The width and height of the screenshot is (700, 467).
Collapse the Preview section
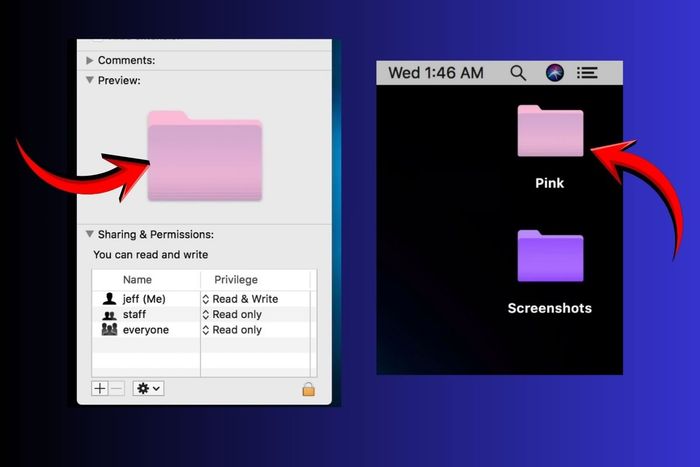[x=90, y=80]
